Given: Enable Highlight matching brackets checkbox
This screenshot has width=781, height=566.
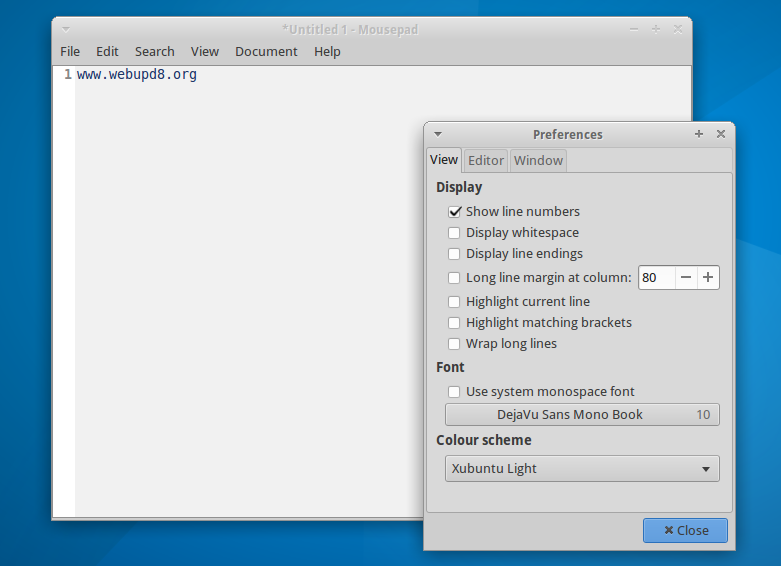Looking at the screenshot, I should pos(454,323).
